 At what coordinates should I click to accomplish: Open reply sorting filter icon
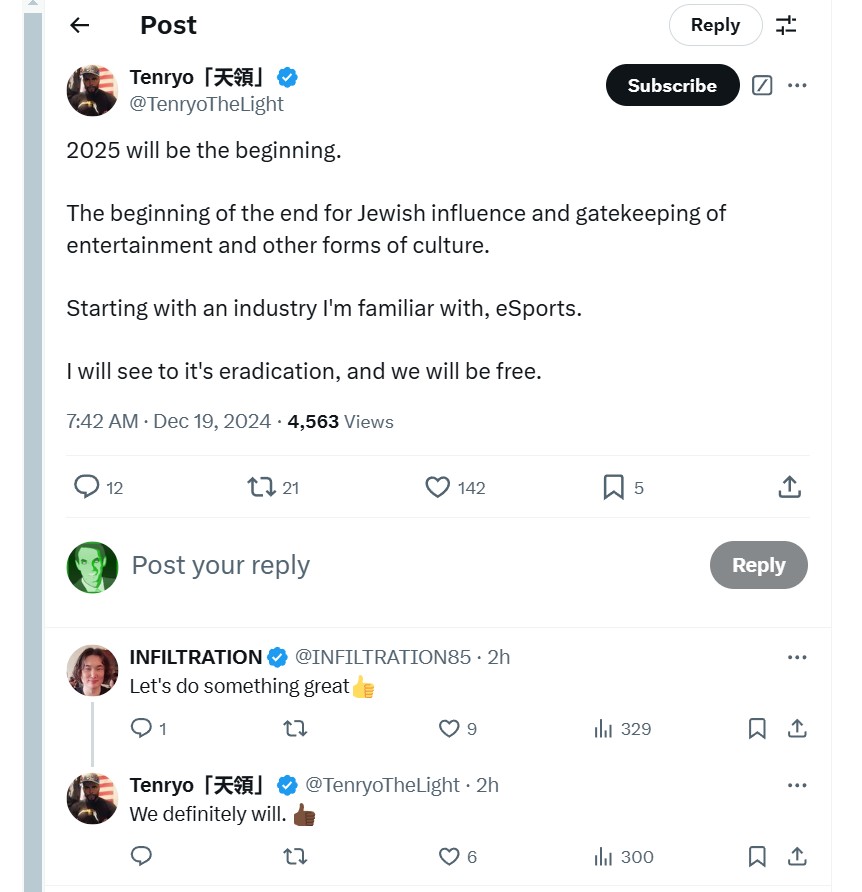(787, 26)
